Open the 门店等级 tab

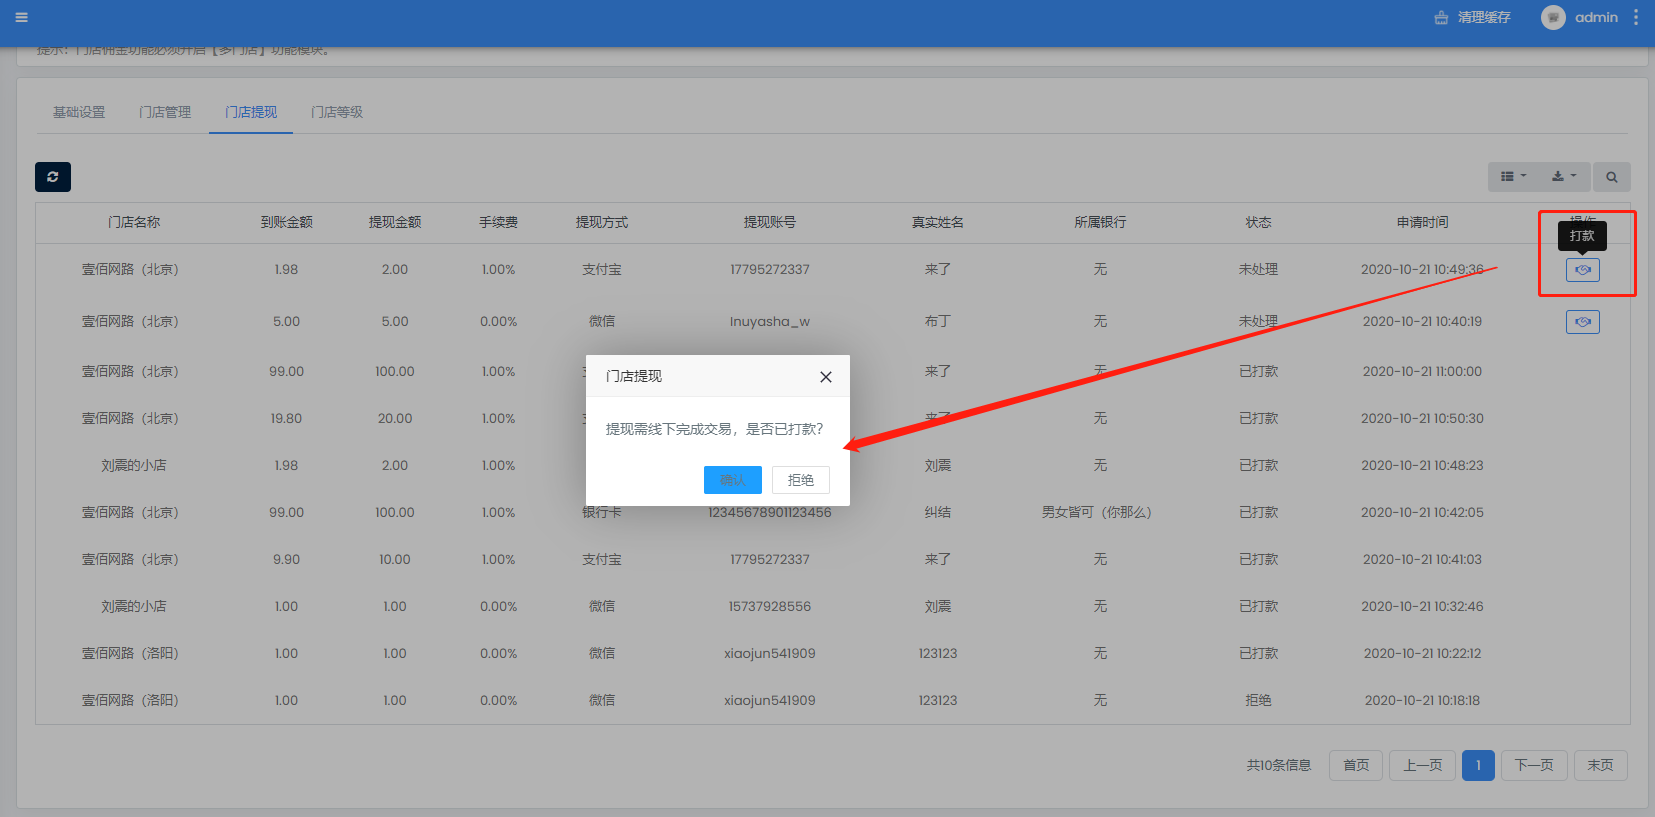point(337,112)
